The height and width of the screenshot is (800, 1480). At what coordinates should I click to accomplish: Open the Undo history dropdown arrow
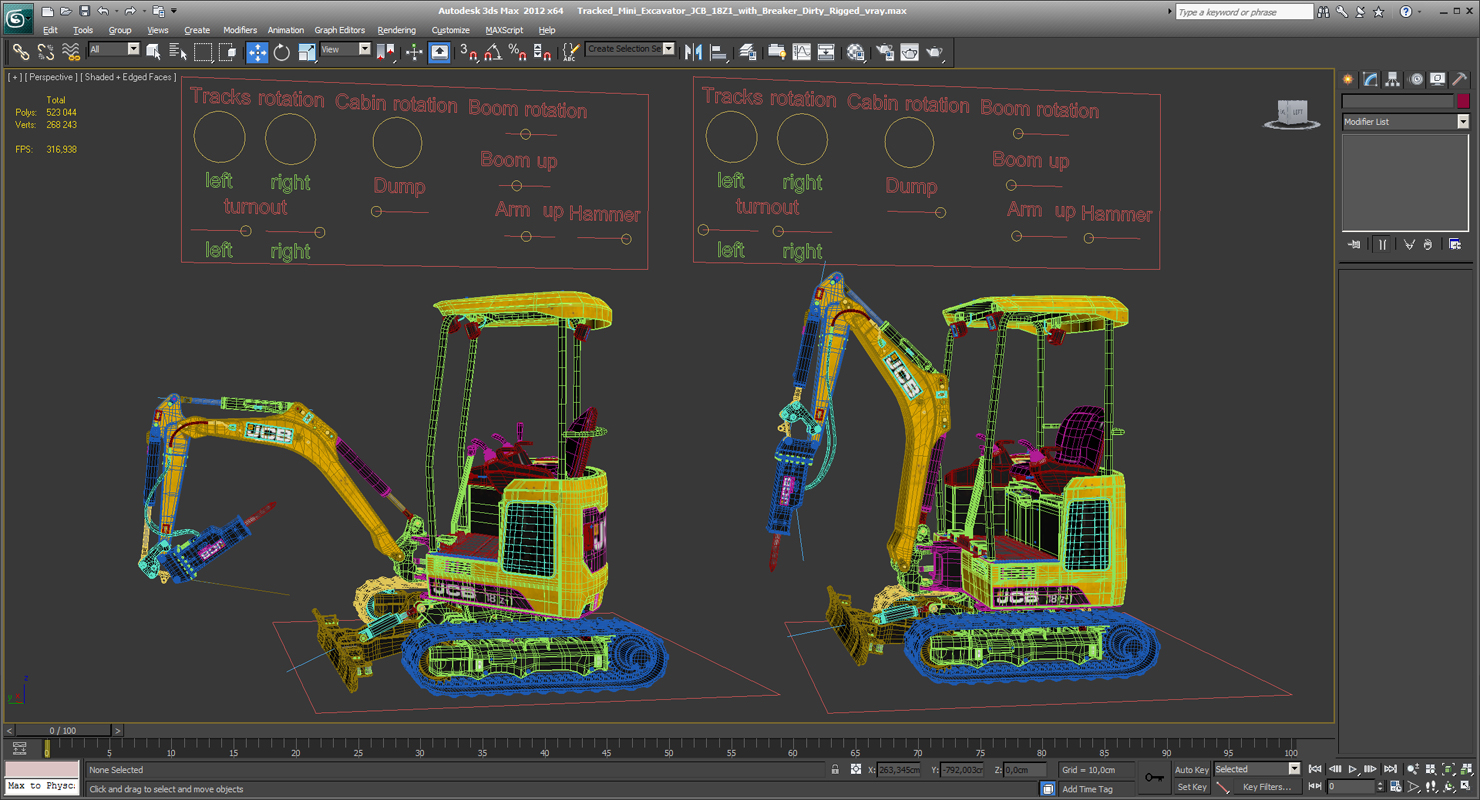[x=115, y=11]
